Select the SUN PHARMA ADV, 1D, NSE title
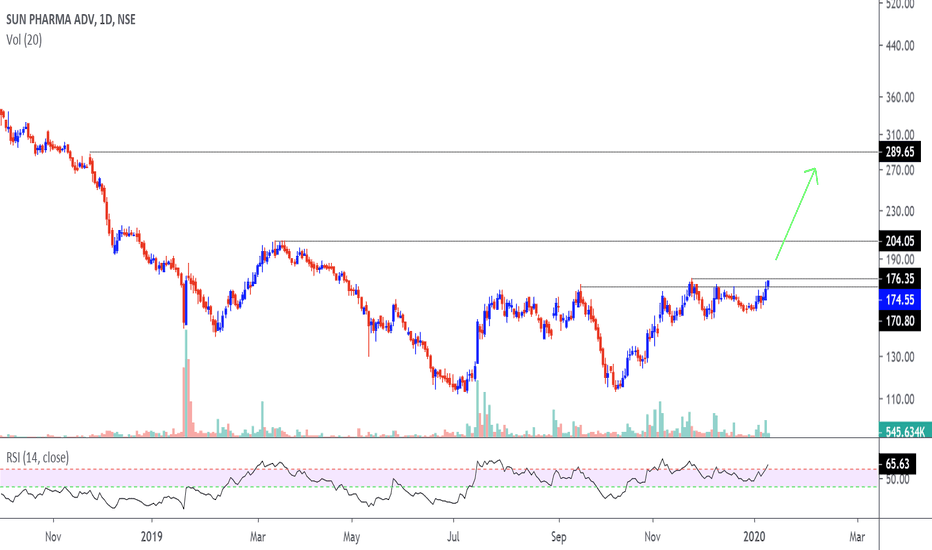Image resolution: width=932 pixels, height=550 pixels. [x=71, y=20]
